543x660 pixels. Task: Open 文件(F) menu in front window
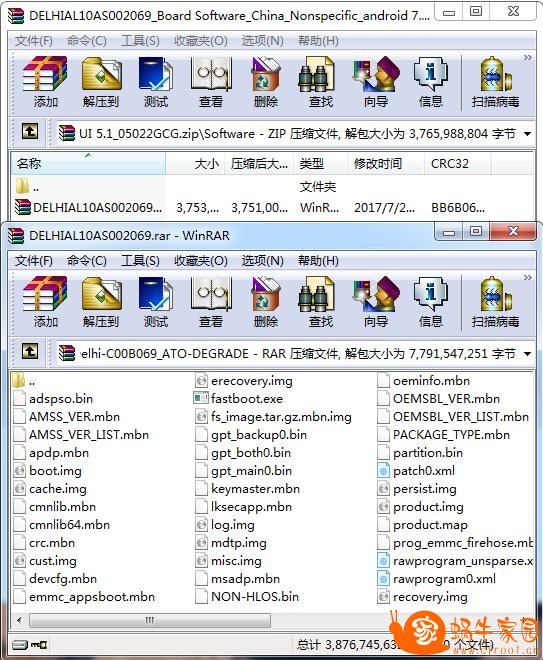(x=34, y=261)
